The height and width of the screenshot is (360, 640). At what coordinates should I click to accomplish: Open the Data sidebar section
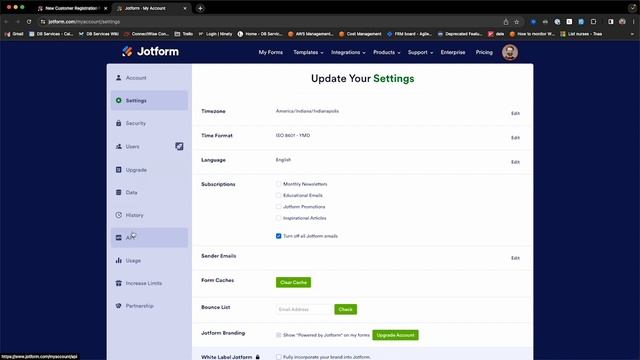149,192
